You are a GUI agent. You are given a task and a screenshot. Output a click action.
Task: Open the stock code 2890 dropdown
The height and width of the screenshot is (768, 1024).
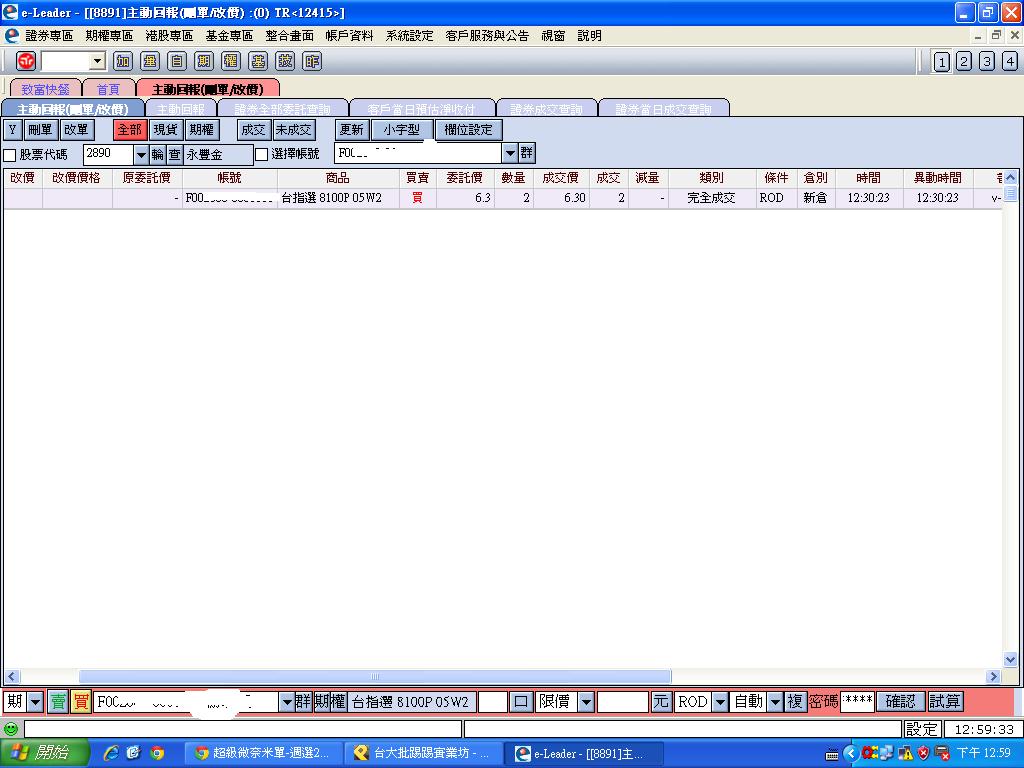(141, 155)
